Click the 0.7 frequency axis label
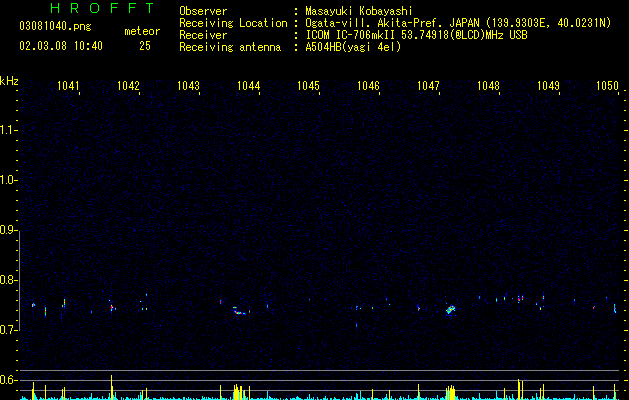 tap(8, 330)
